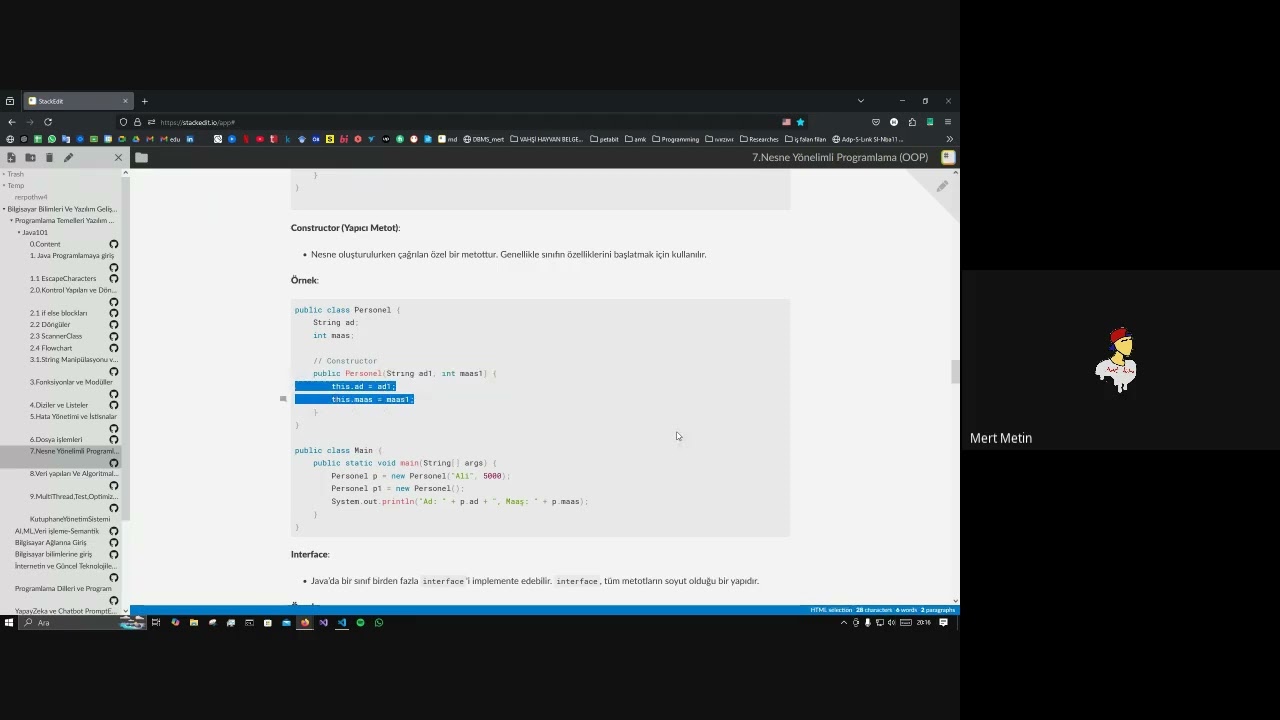Click the comment marker beside highlighted code
Image resolution: width=1280 pixels, height=720 pixels.
click(283, 399)
